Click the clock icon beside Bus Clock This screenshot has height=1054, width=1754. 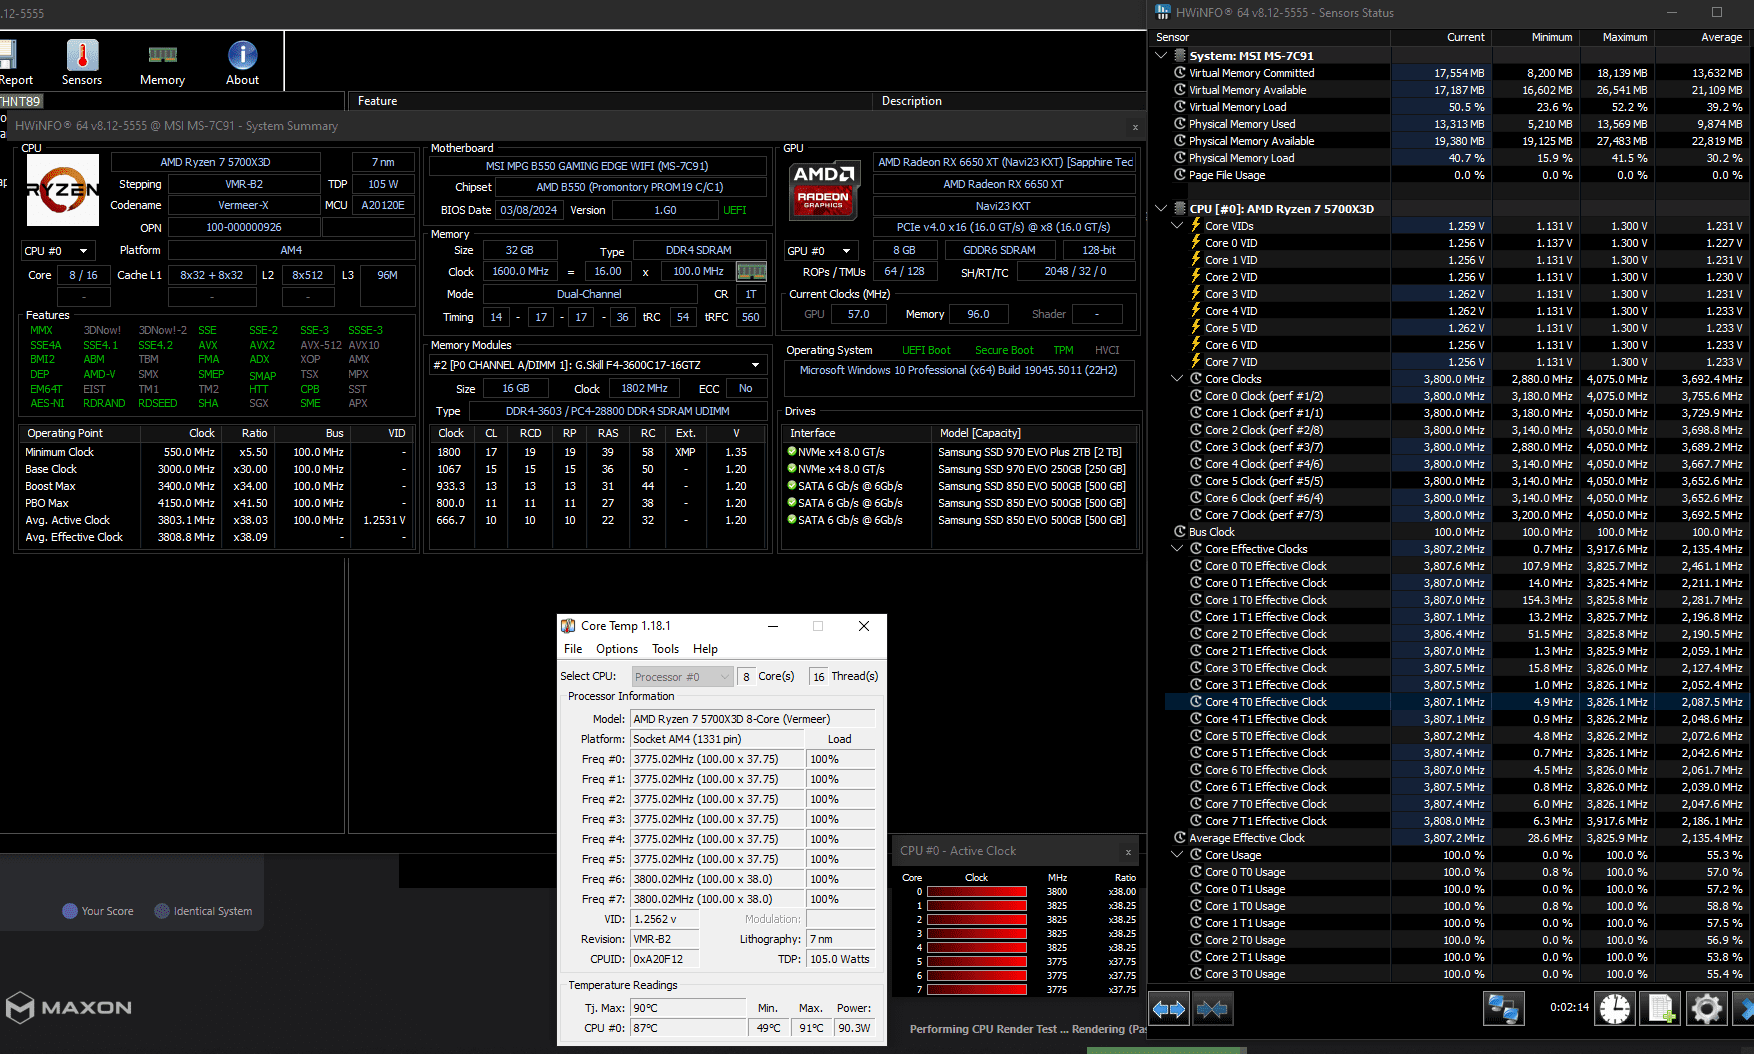(1180, 532)
